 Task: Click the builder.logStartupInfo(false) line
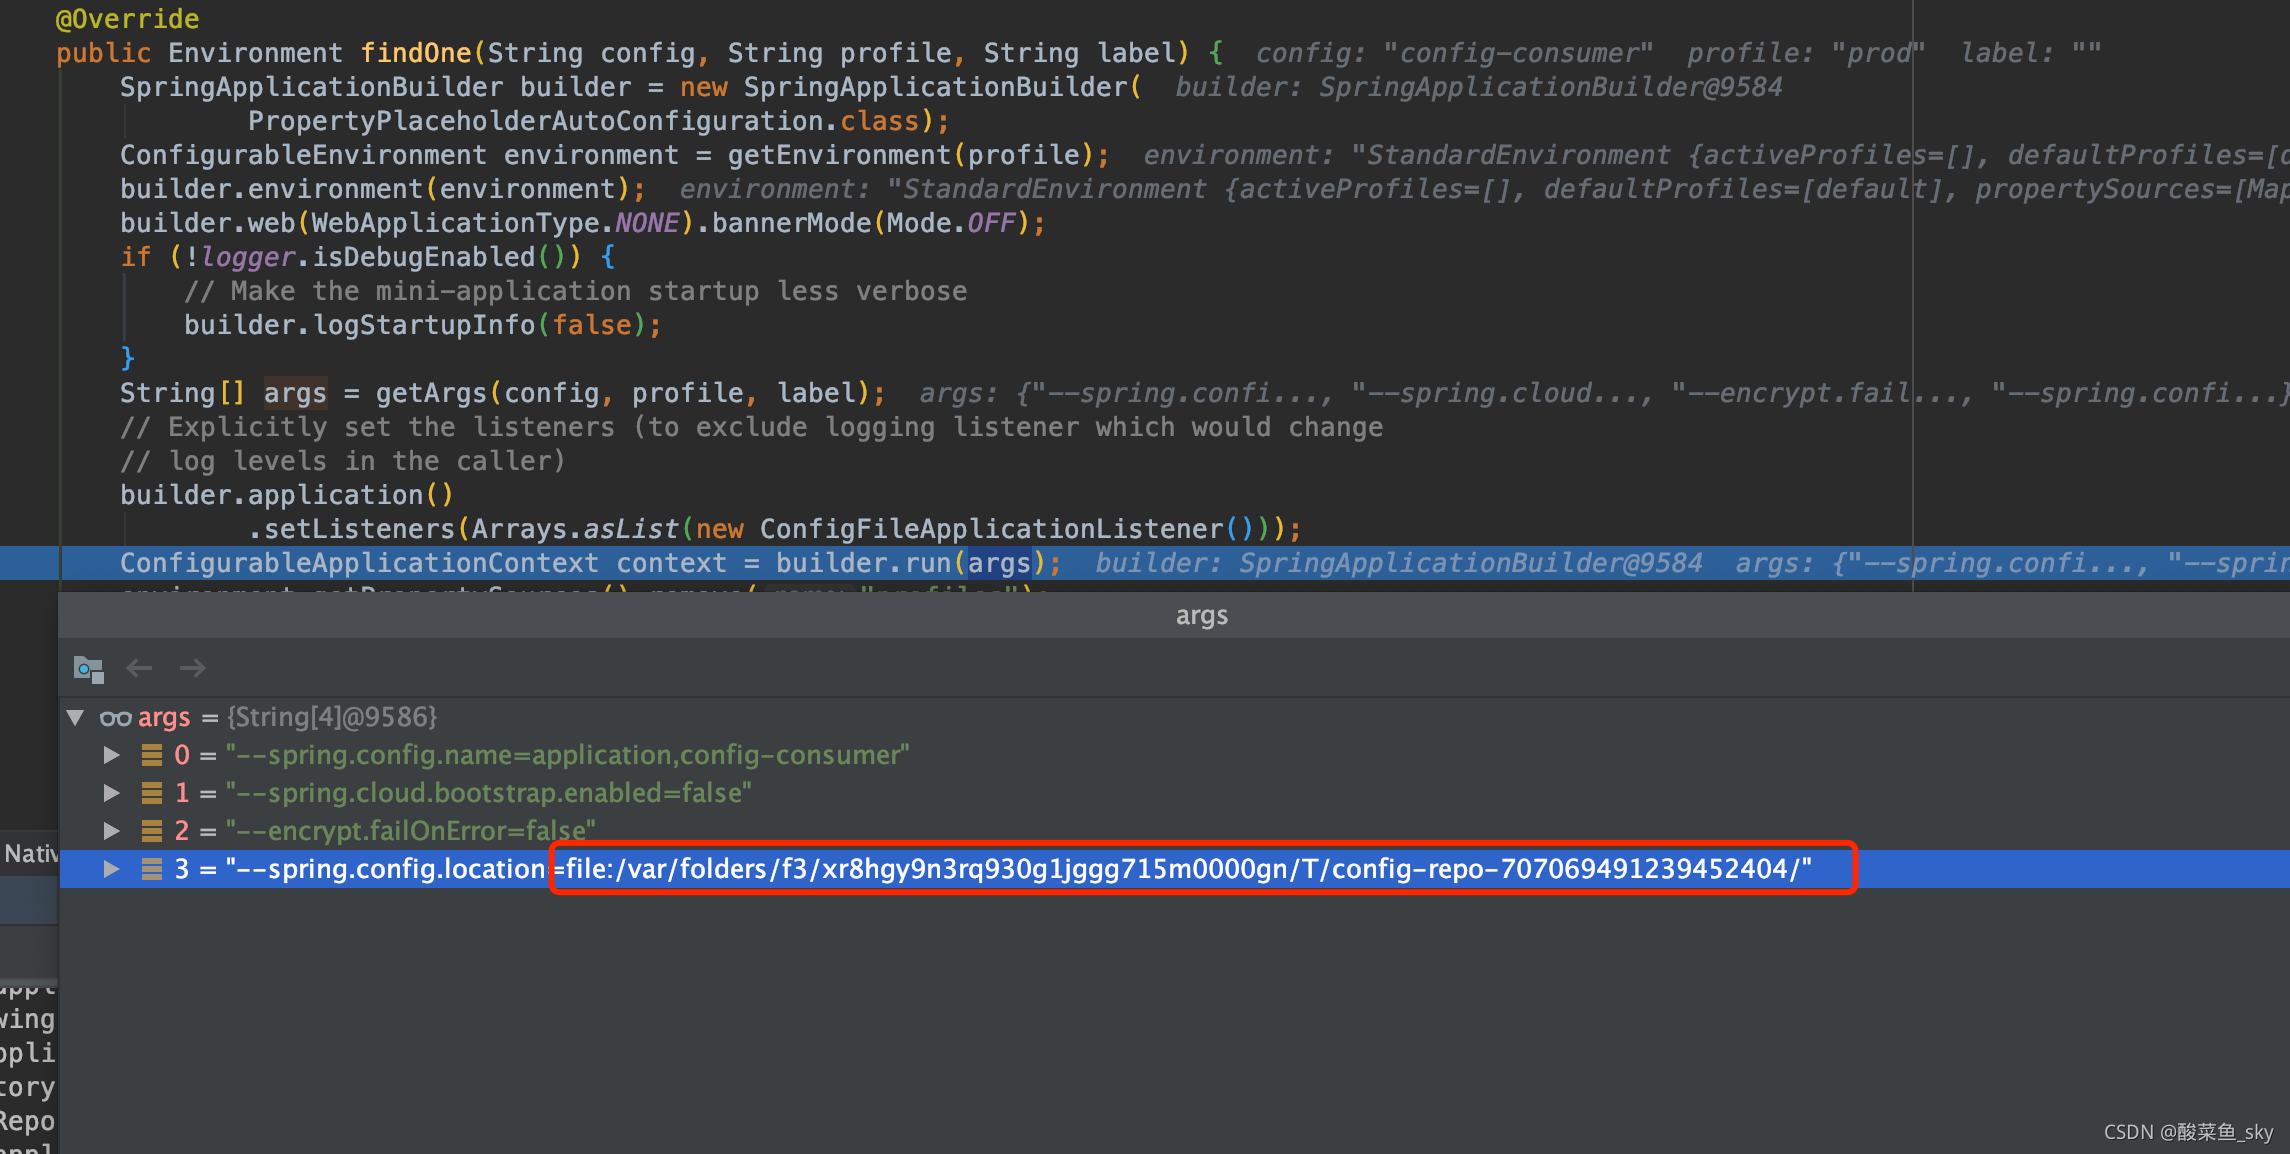[423, 325]
